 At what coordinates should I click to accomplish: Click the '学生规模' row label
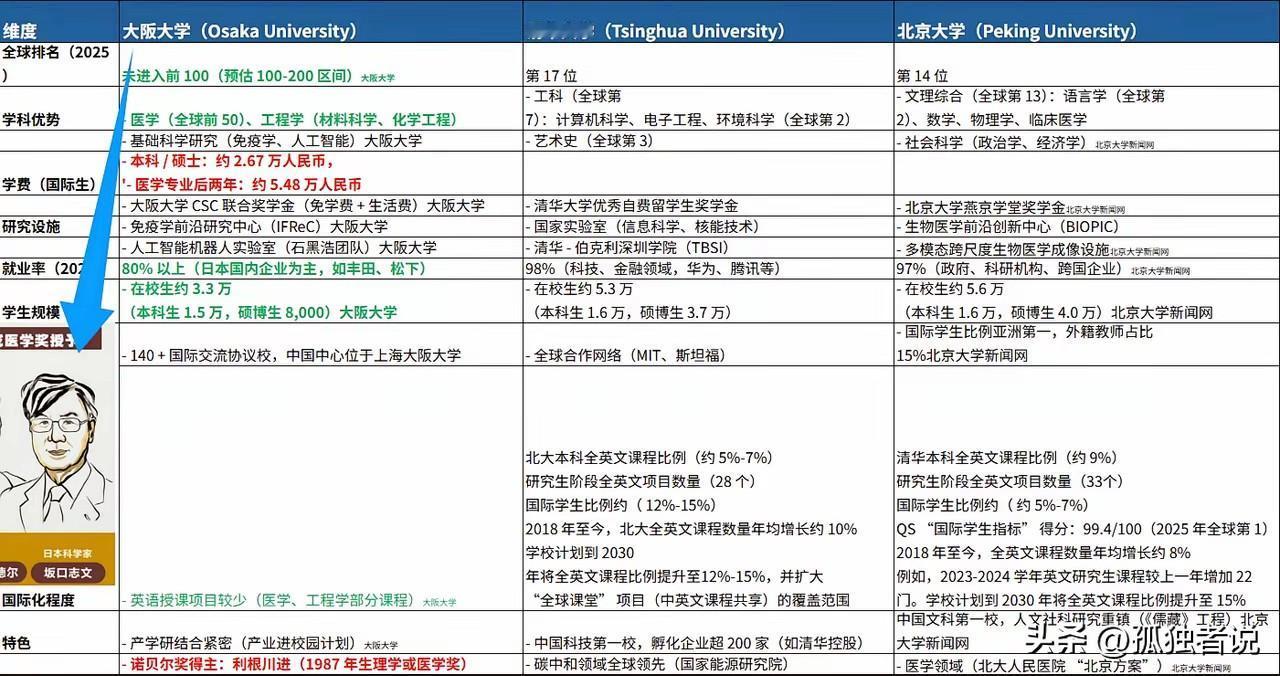click(31, 312)
